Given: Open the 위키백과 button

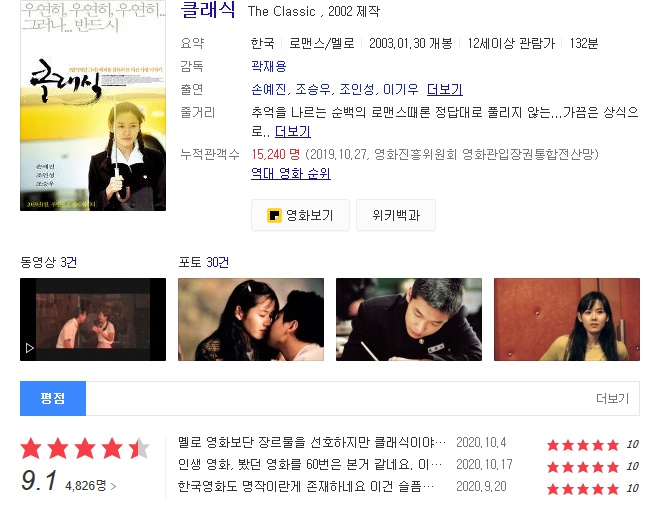Looking at the screenshot, I should coord(396,215).
